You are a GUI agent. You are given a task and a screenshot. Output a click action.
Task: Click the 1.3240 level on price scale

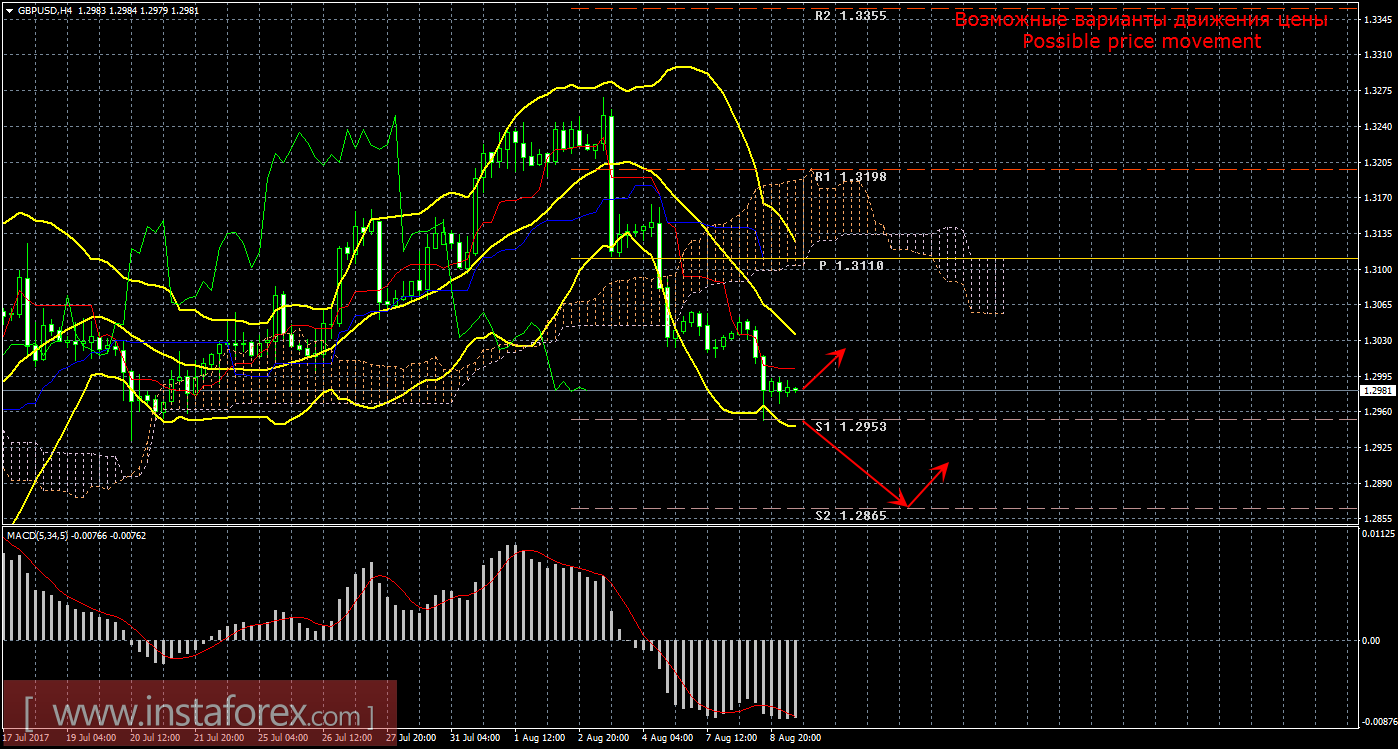tap(1378, 127)
